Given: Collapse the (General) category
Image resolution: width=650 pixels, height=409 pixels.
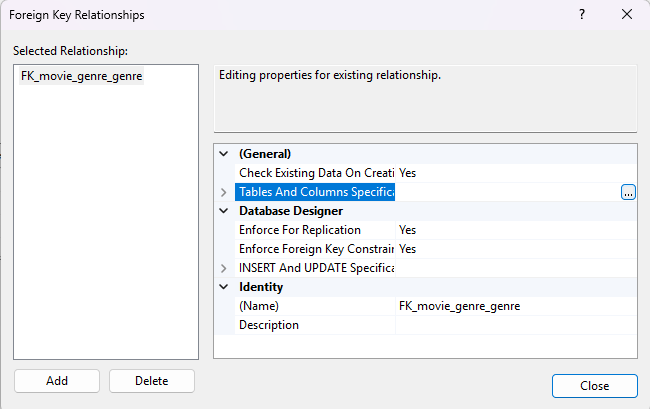Looking at the screenshot, I should coord(223,154).
